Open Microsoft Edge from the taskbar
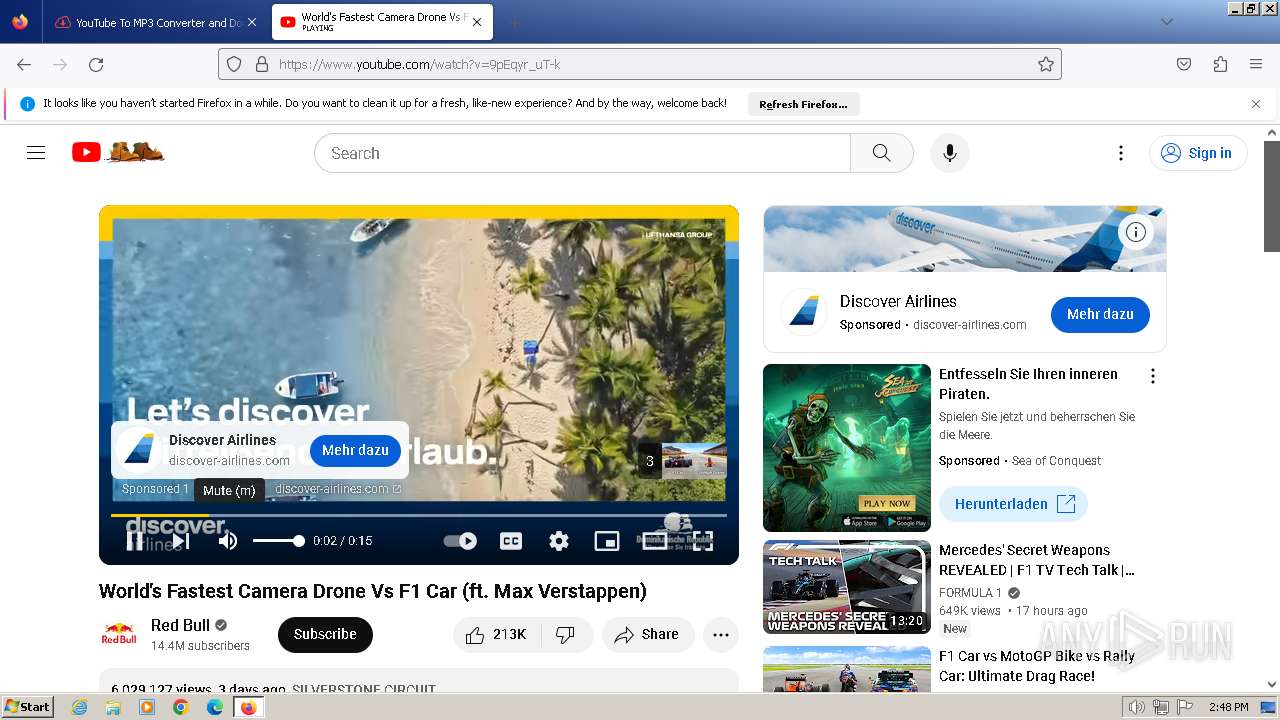This screenshot has width=1280, height=720. [x=215, y=707]
